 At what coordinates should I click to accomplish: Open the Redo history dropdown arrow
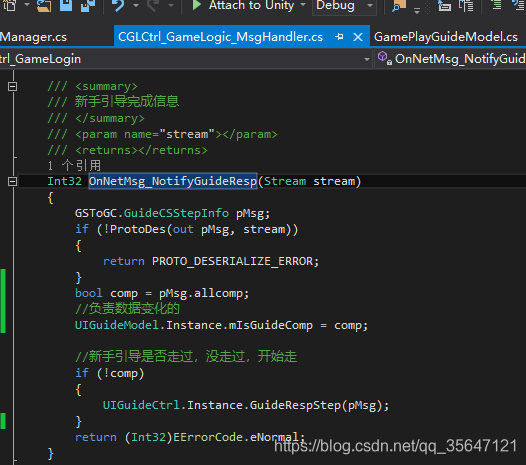point(171,5)
